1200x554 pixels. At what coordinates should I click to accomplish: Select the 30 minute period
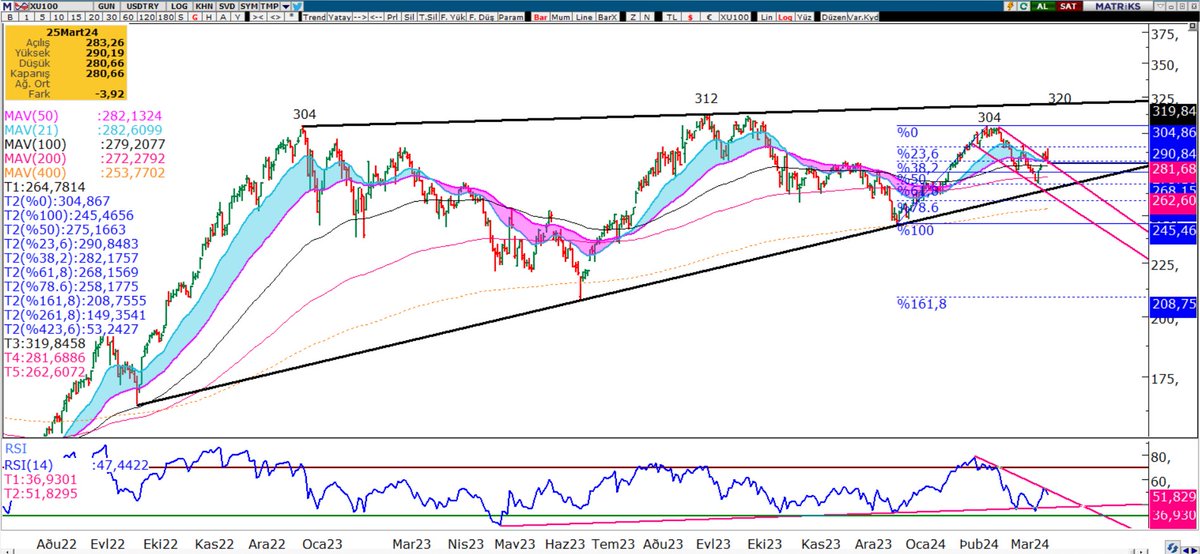point(111,17)
